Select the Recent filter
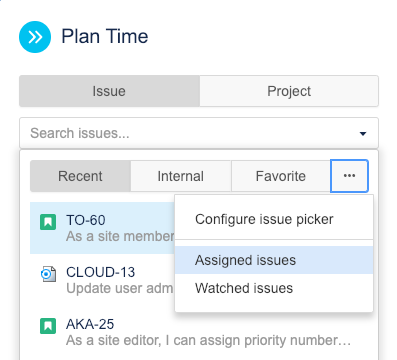The height and width of the screenshot is (360, 397). [80, 176]
